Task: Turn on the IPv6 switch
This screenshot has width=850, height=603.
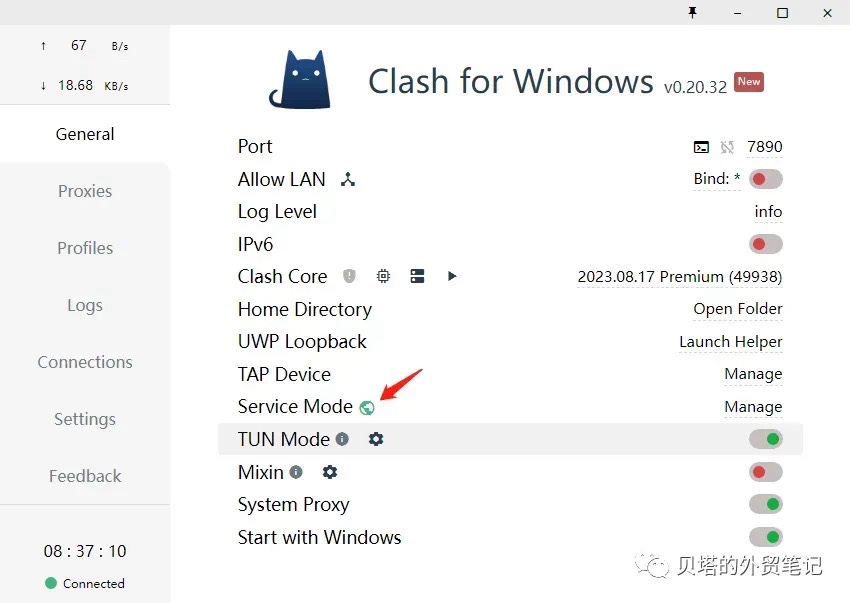Action: (x=765, y=244)
